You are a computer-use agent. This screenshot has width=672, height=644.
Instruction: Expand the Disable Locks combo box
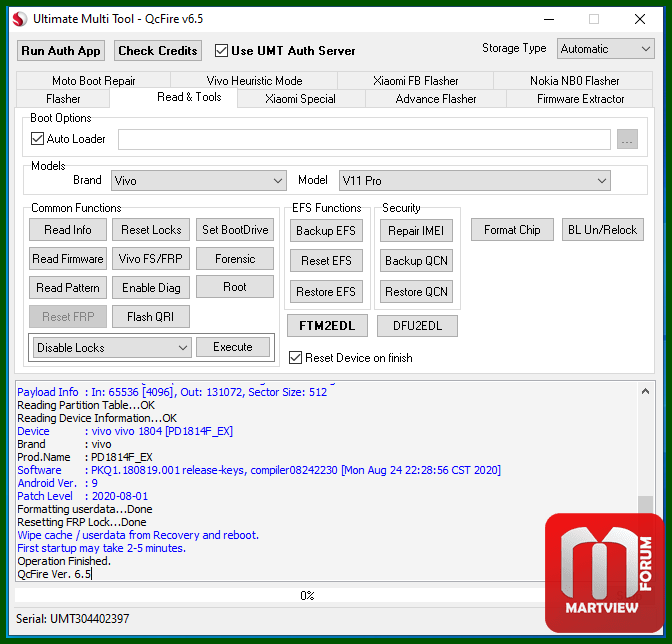click(111, 348)
